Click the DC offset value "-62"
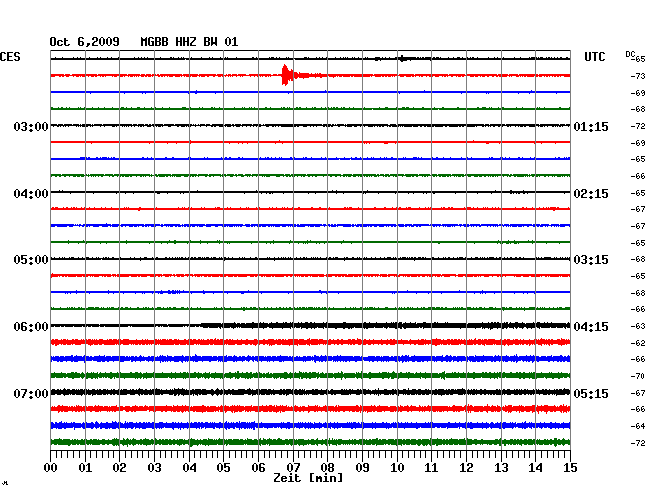 pyautogui.click(x=638, y=343)
